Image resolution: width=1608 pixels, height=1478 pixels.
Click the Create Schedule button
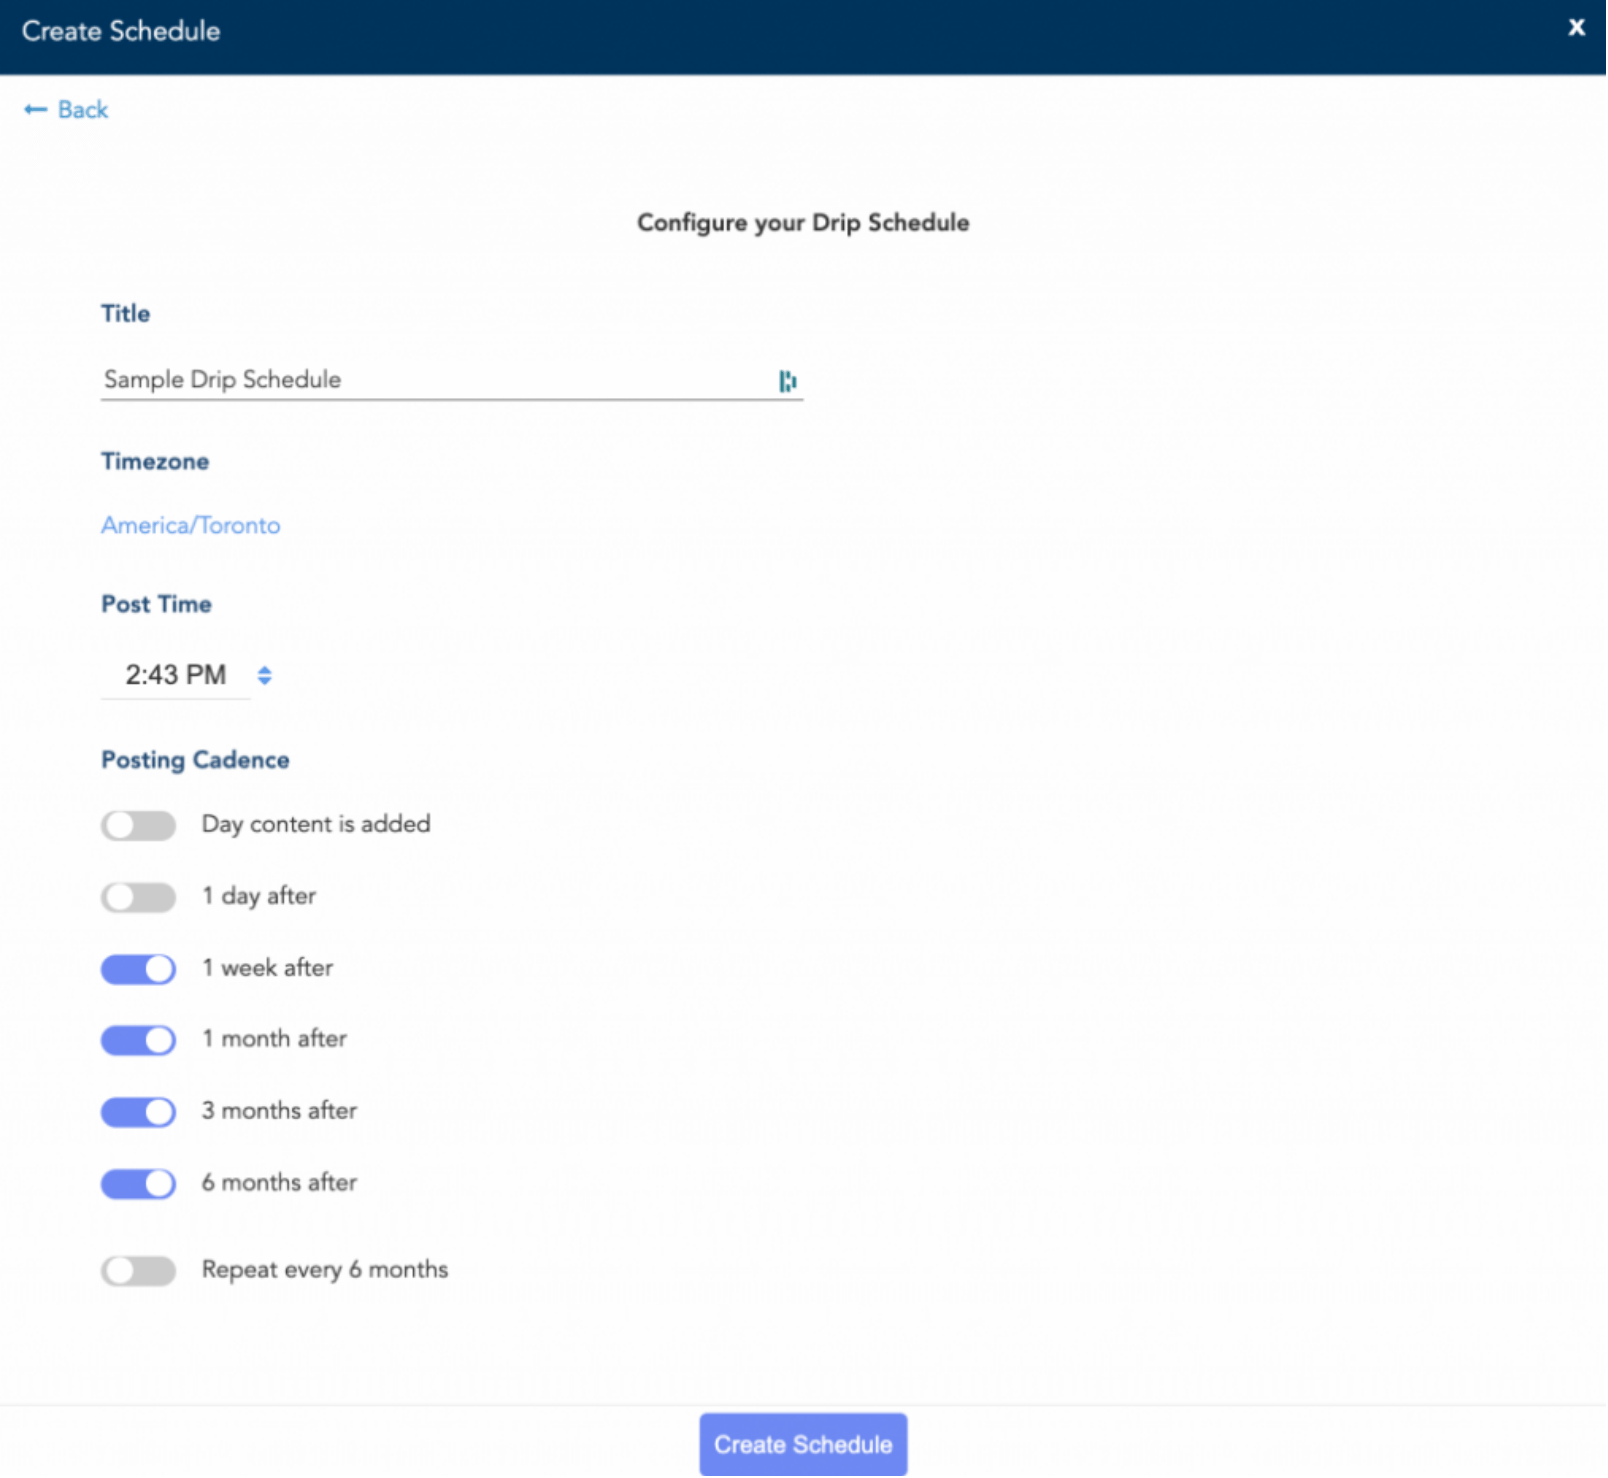click(803, 1445)
